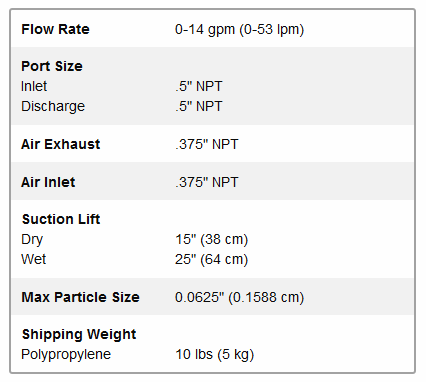Select the Flow Rate label

pos(55,29)
